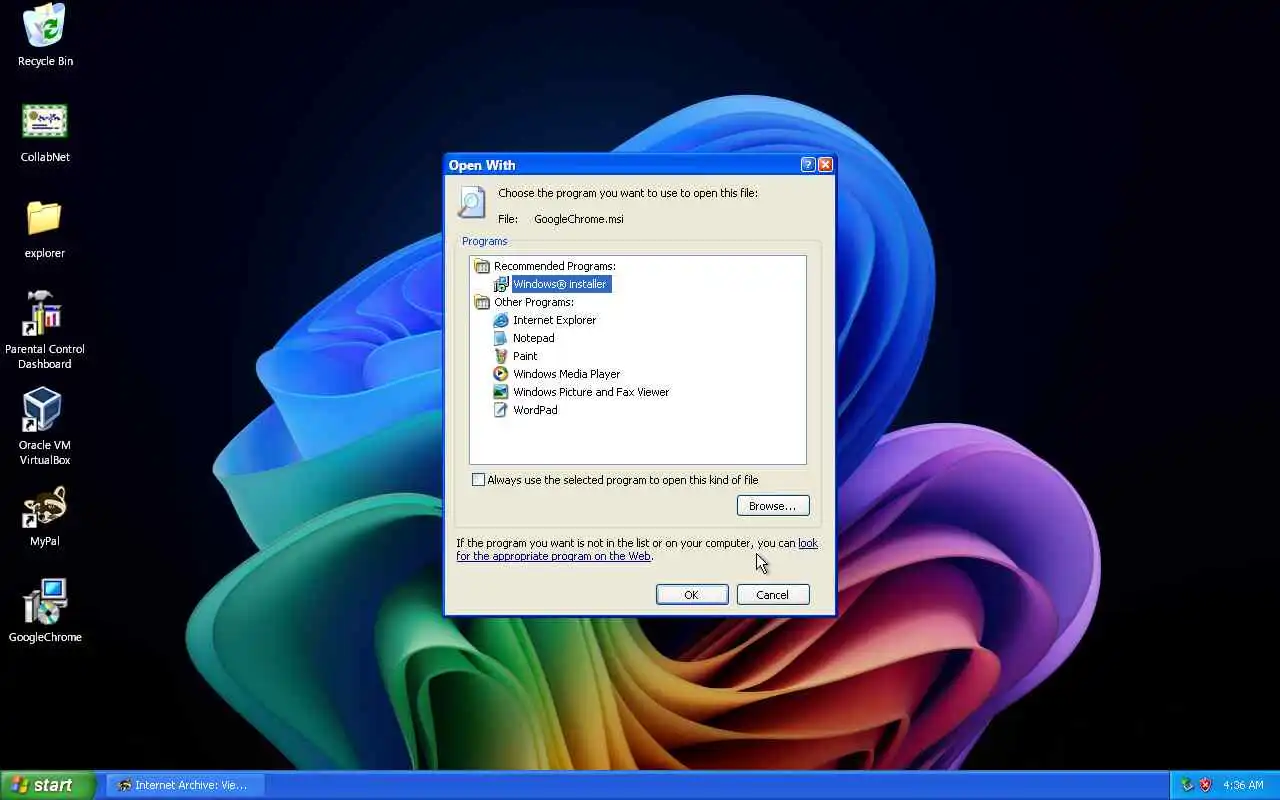Click the Picture and Fax Viewer icon
Viewport: 1280px width, 800px height.
(x=501, y=392)
